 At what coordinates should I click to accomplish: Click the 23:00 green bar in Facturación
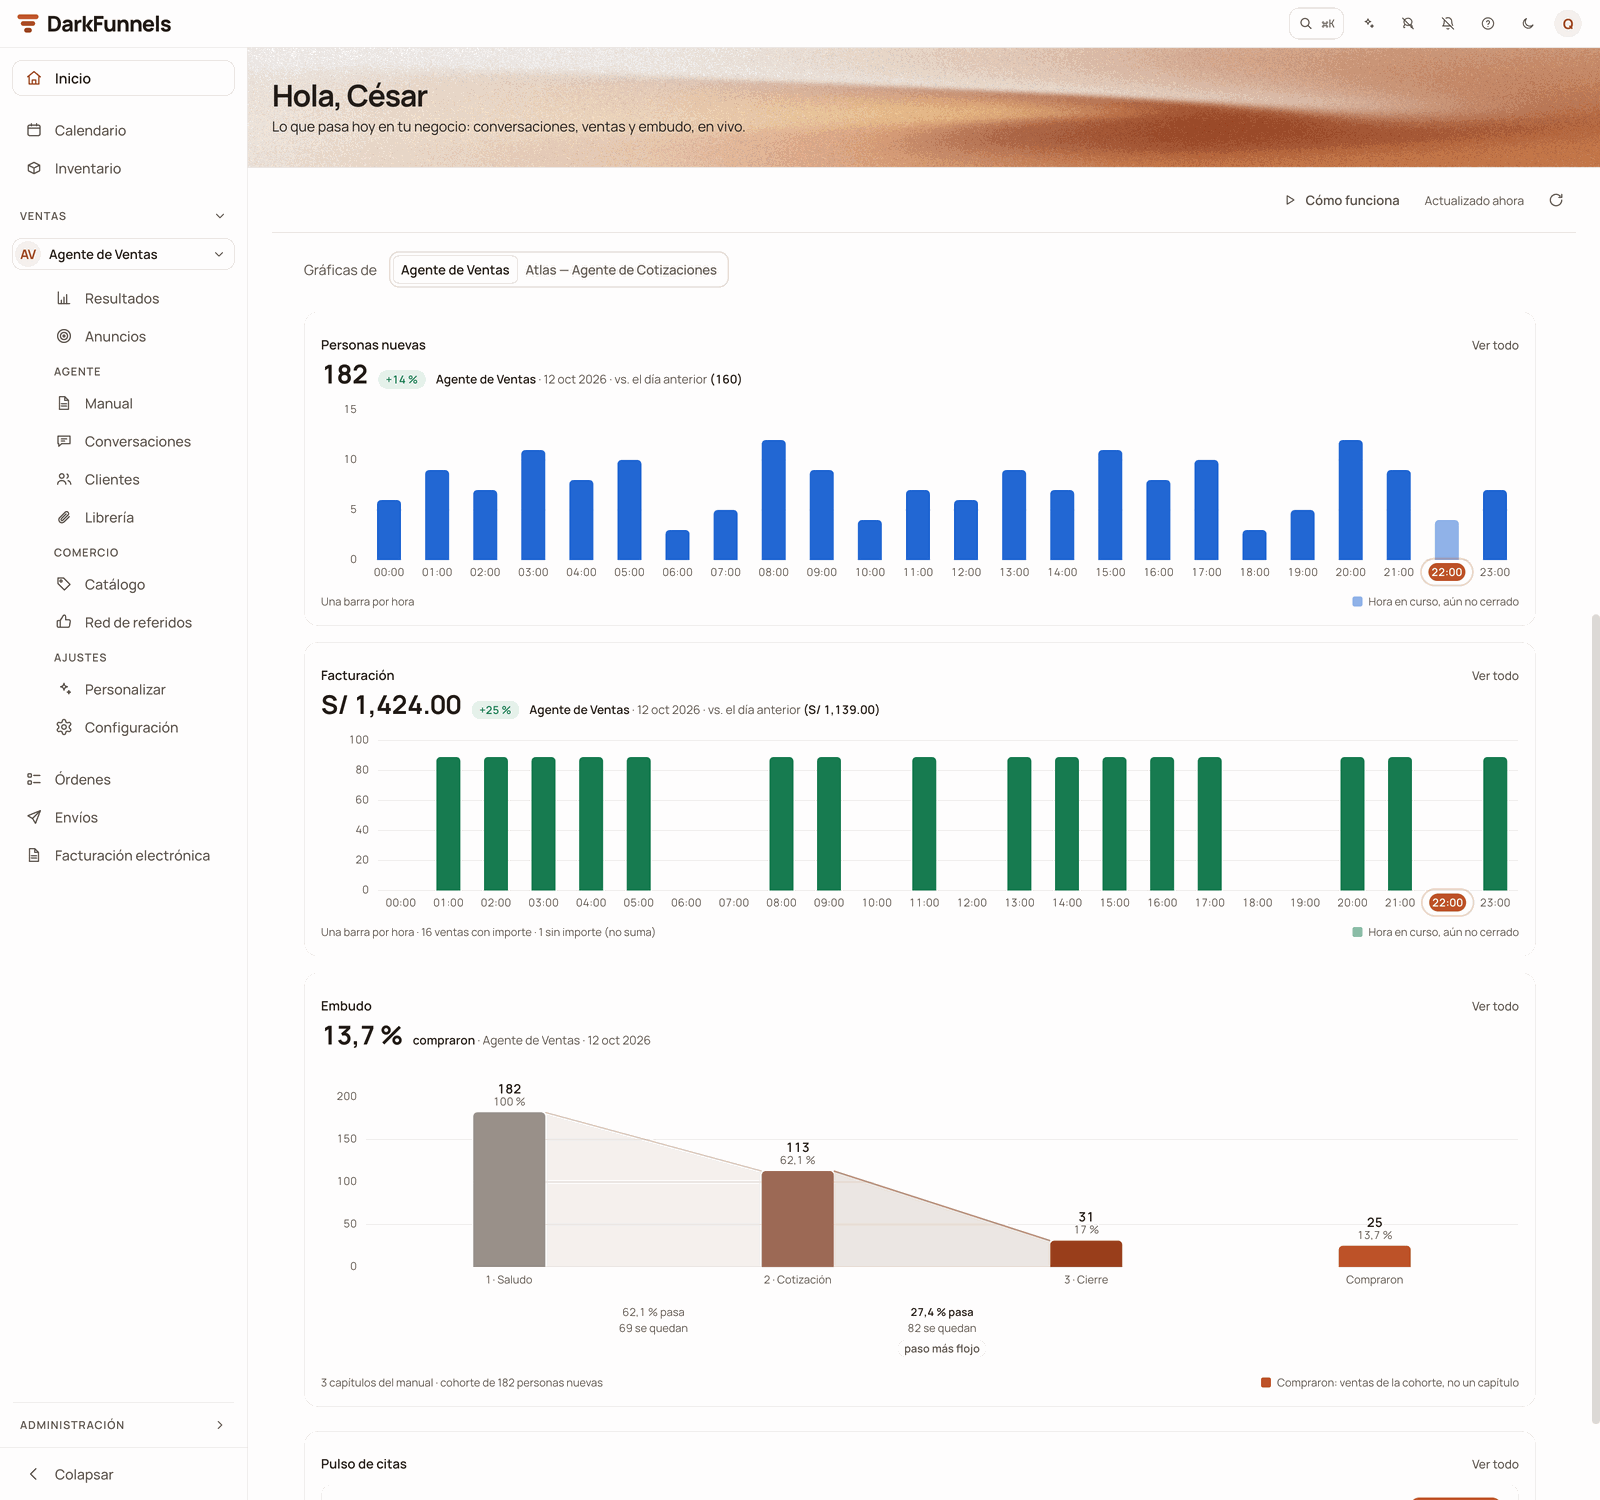1495,824
